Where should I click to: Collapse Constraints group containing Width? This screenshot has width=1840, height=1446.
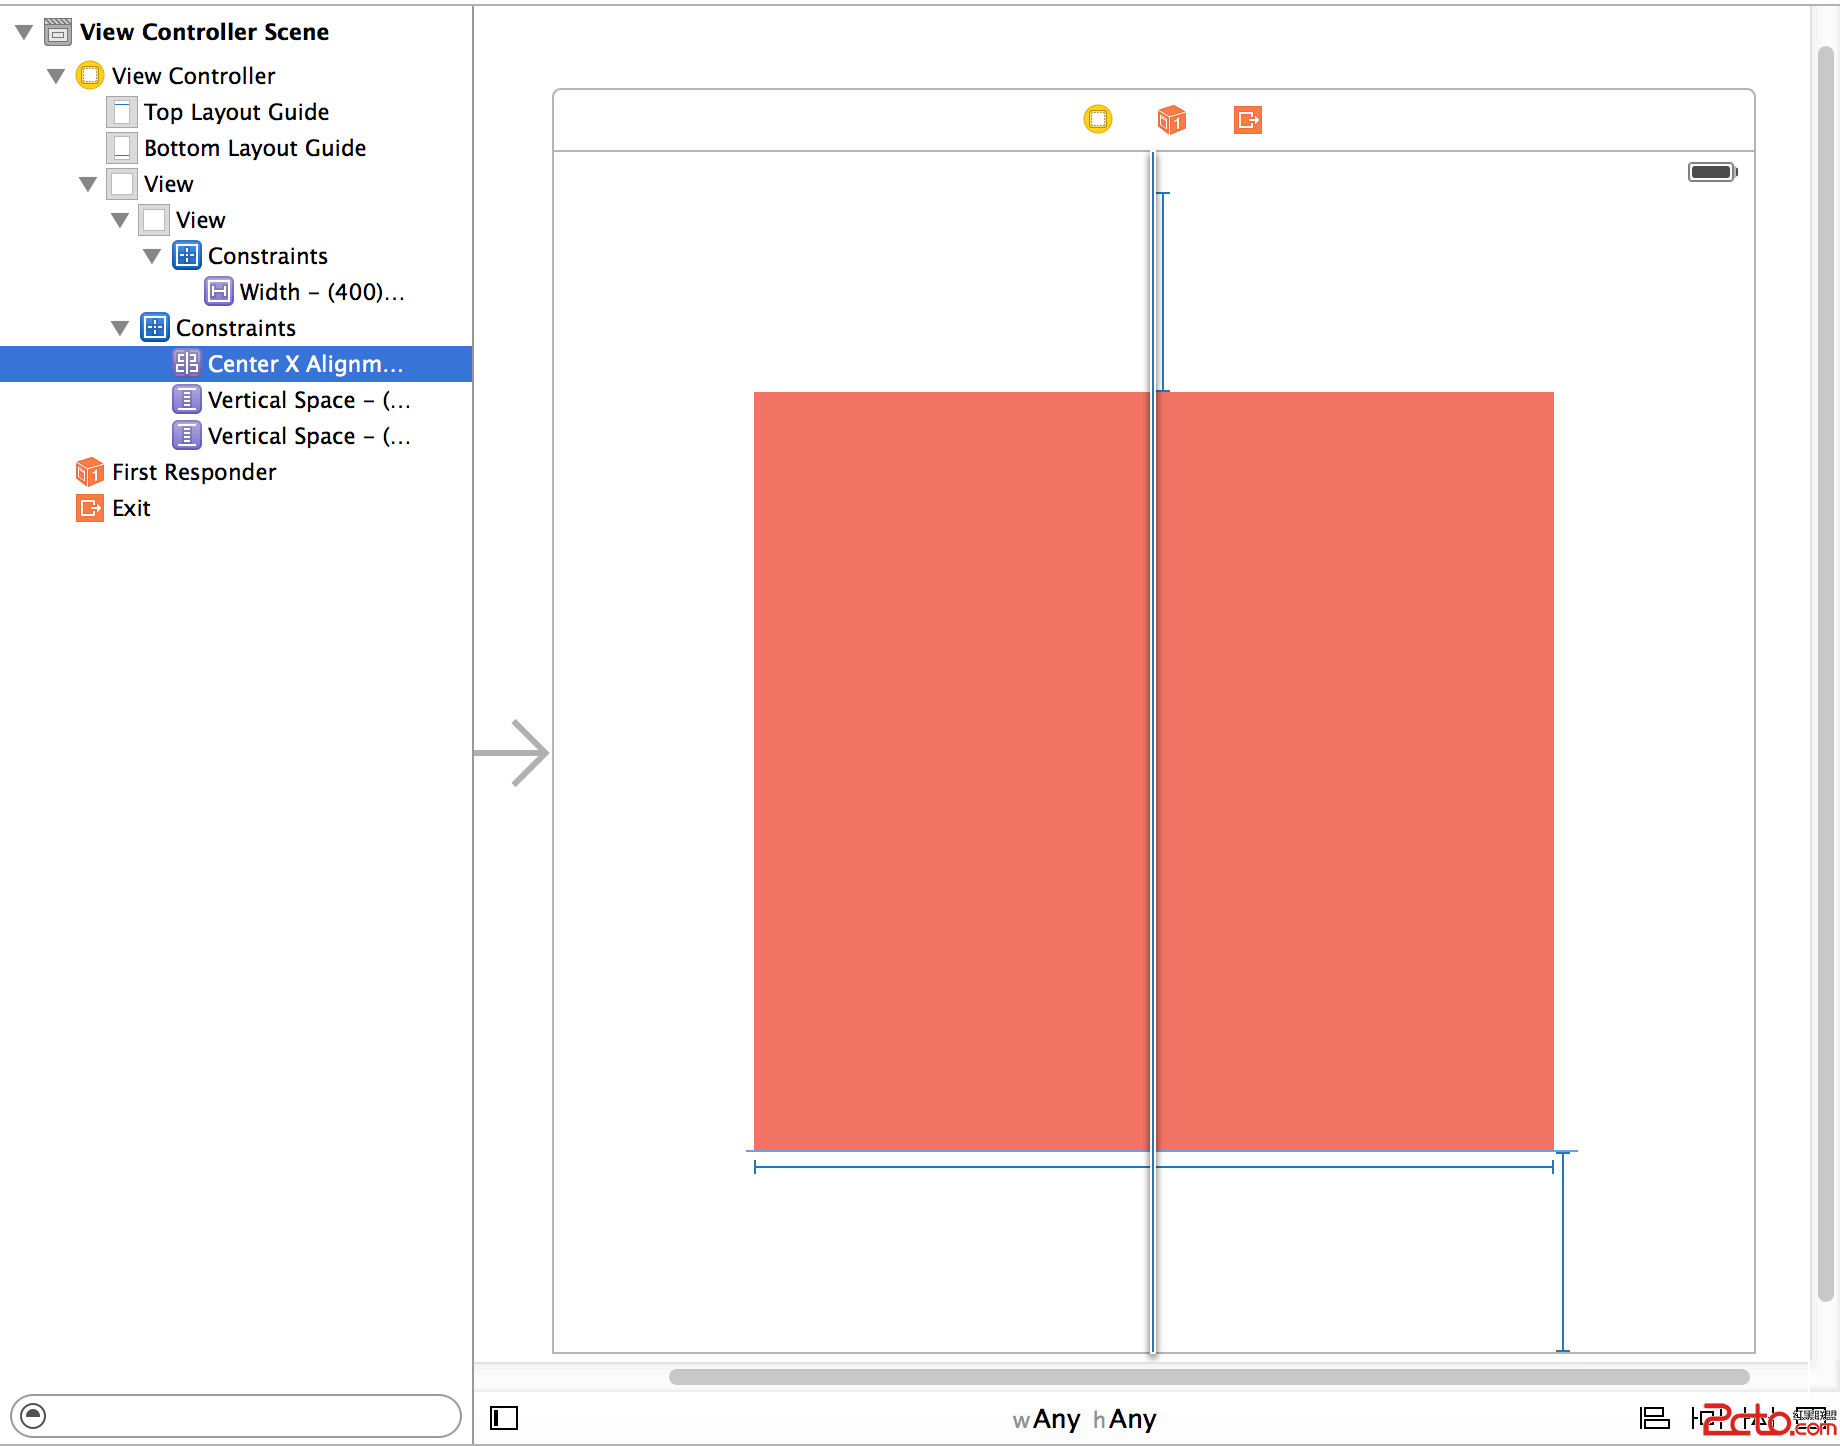[x=152, y=256]
